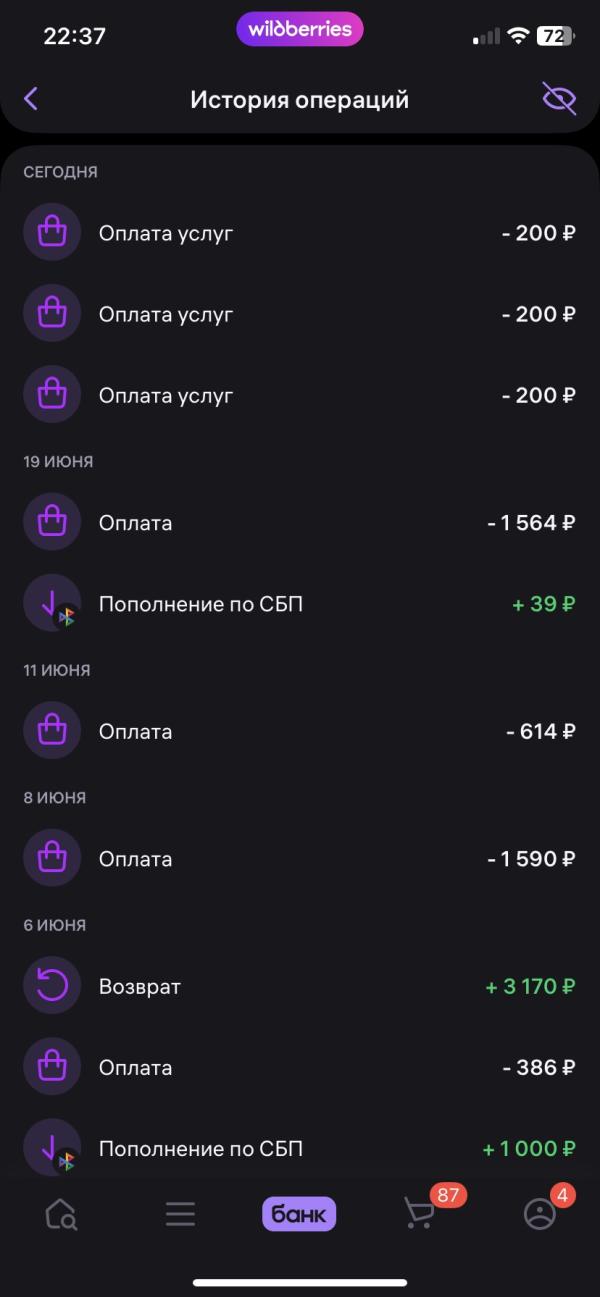Image resolution: width=600 pixels, height=1297 pixels.
Task: Tap shopping bag icon of first Оплата услуг
Action: (x=52, y=233)
